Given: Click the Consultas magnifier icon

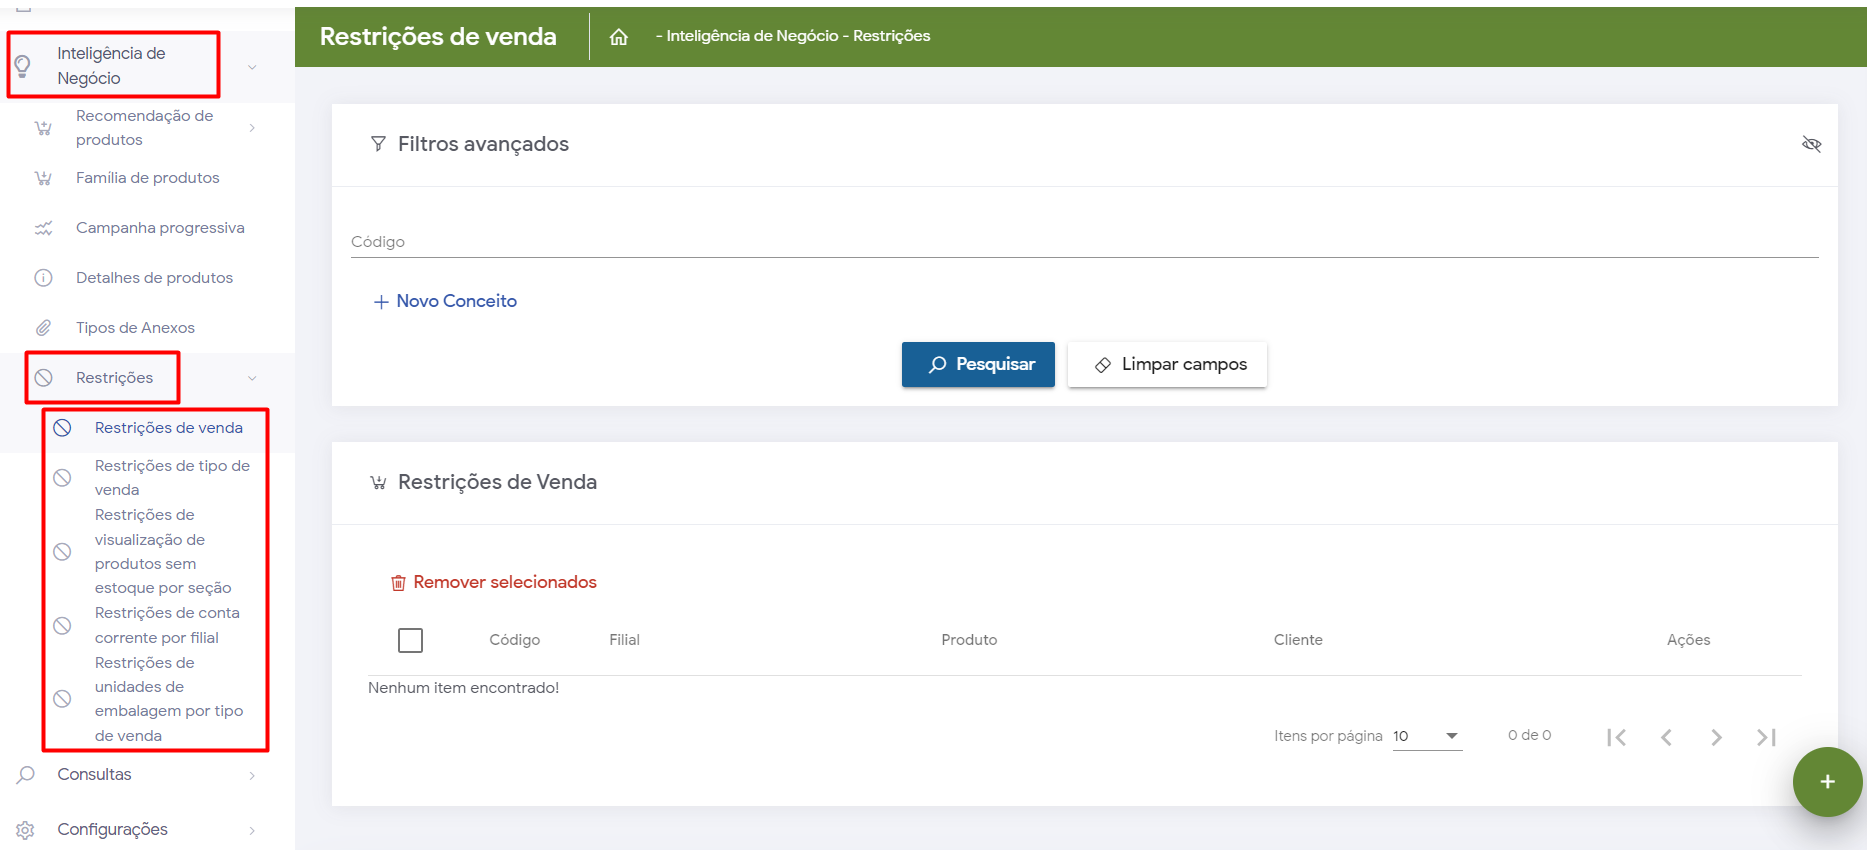Looking at the screenshot, I should [26, 775].
